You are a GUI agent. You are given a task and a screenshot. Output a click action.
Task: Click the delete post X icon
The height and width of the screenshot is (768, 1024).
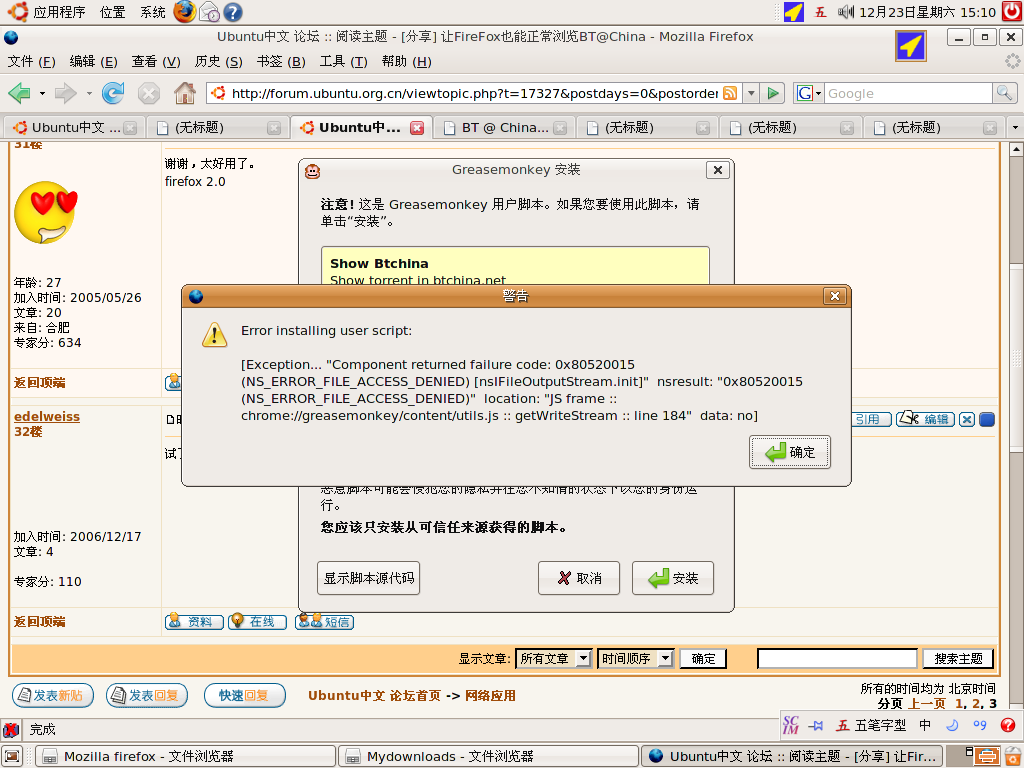coord(967,419)
